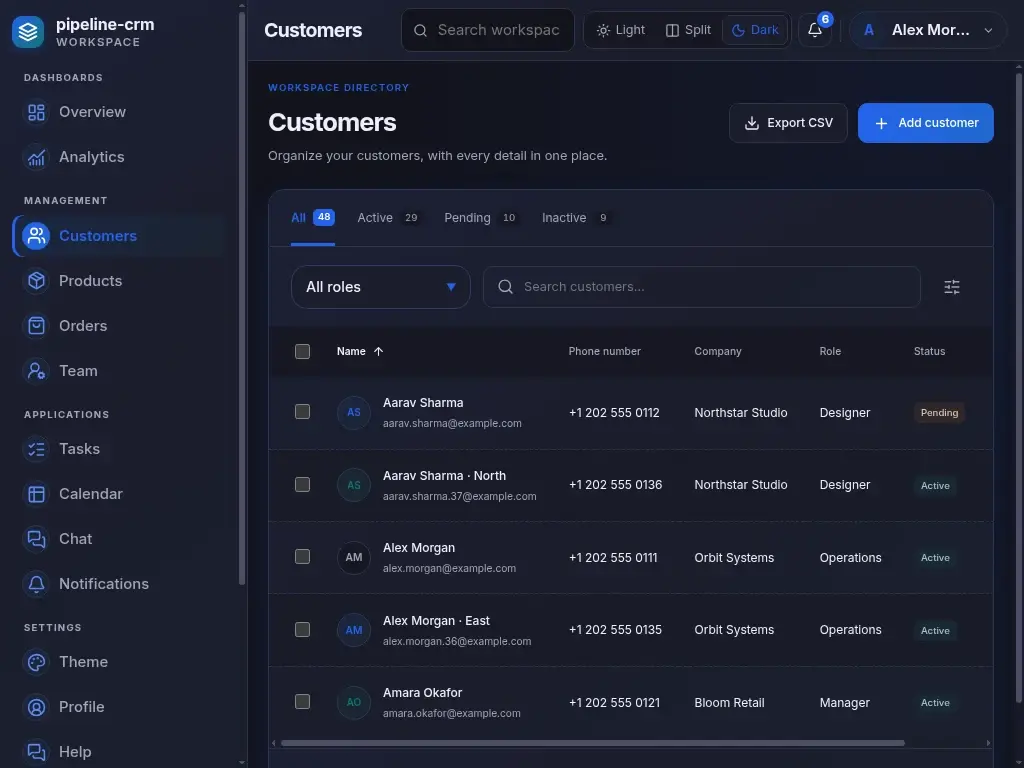Viewport: 1024px width, 768px height.
Task: Click the Manager role cell
Action: (x=844, y=703)
